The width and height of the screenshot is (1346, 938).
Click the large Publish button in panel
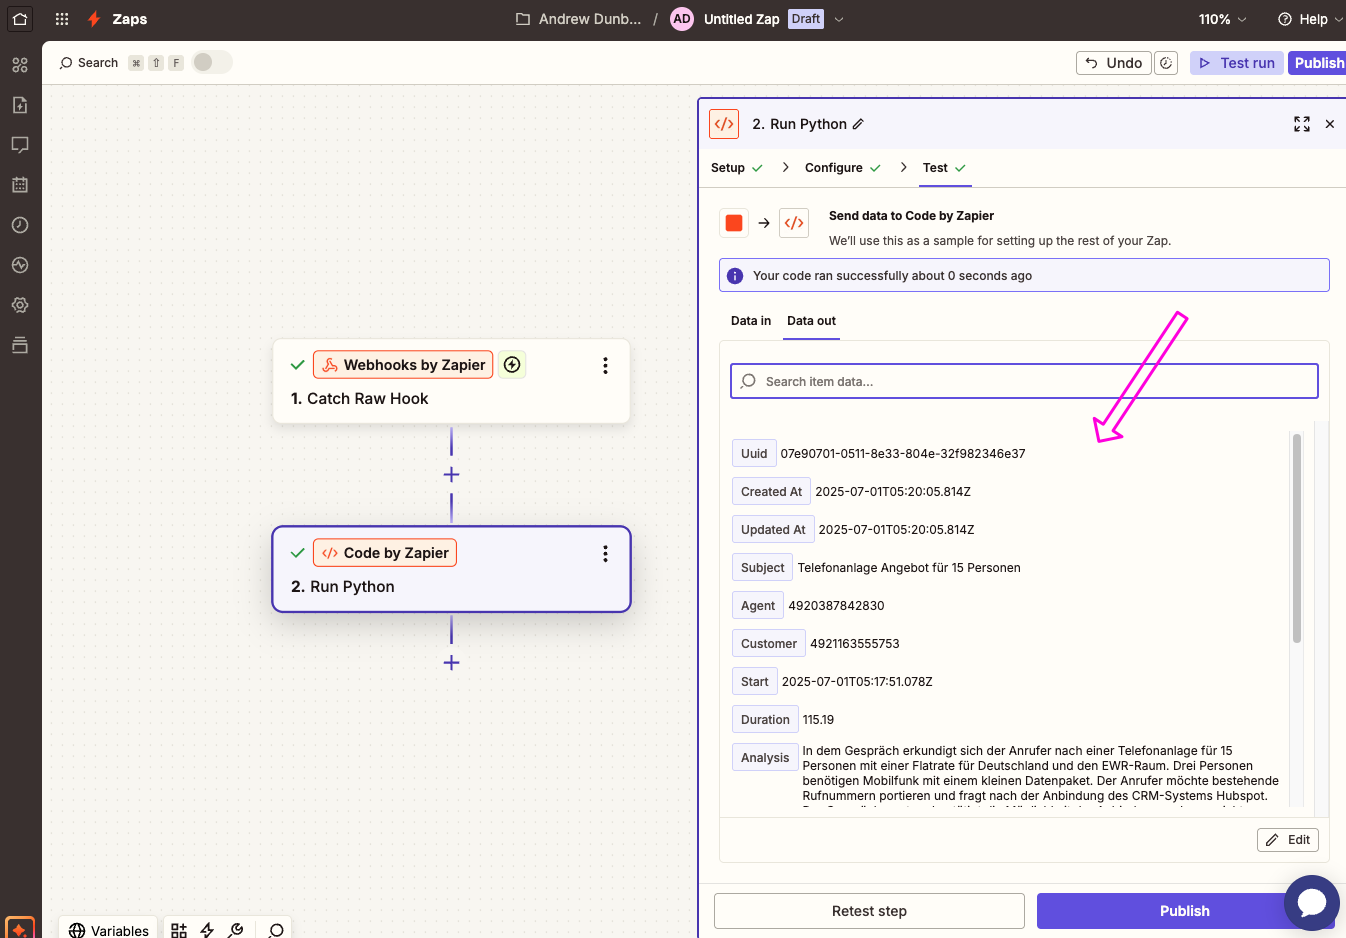coord(1185,911)
